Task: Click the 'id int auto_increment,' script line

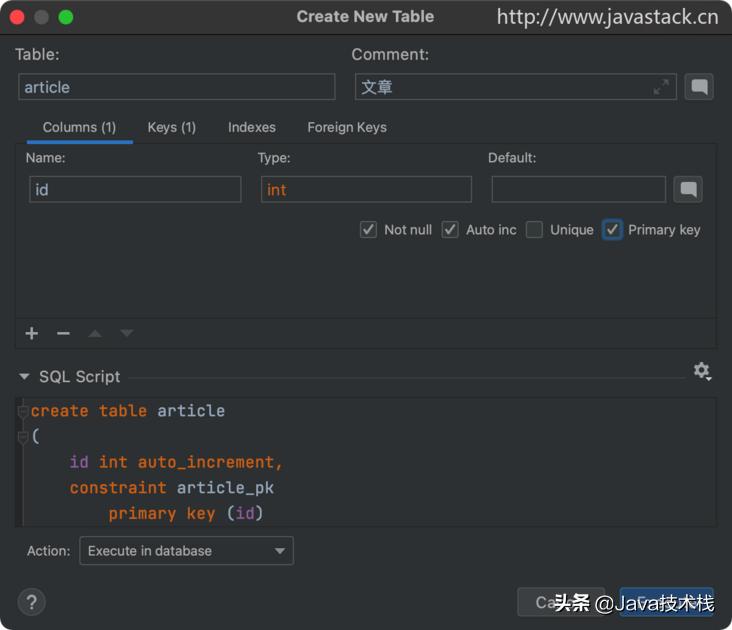Action: 176,462
